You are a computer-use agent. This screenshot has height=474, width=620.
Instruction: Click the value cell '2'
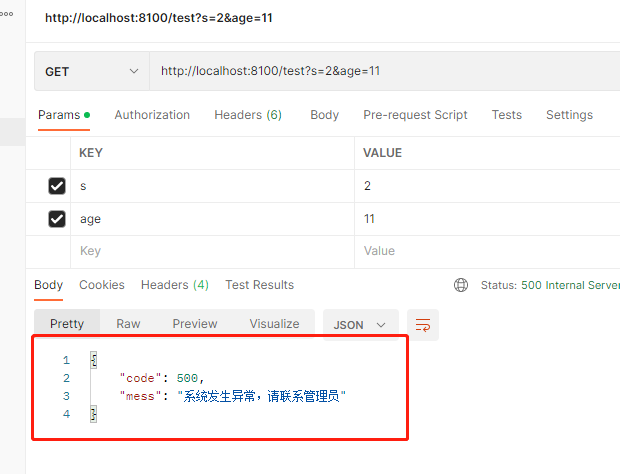tap(487, 186)
